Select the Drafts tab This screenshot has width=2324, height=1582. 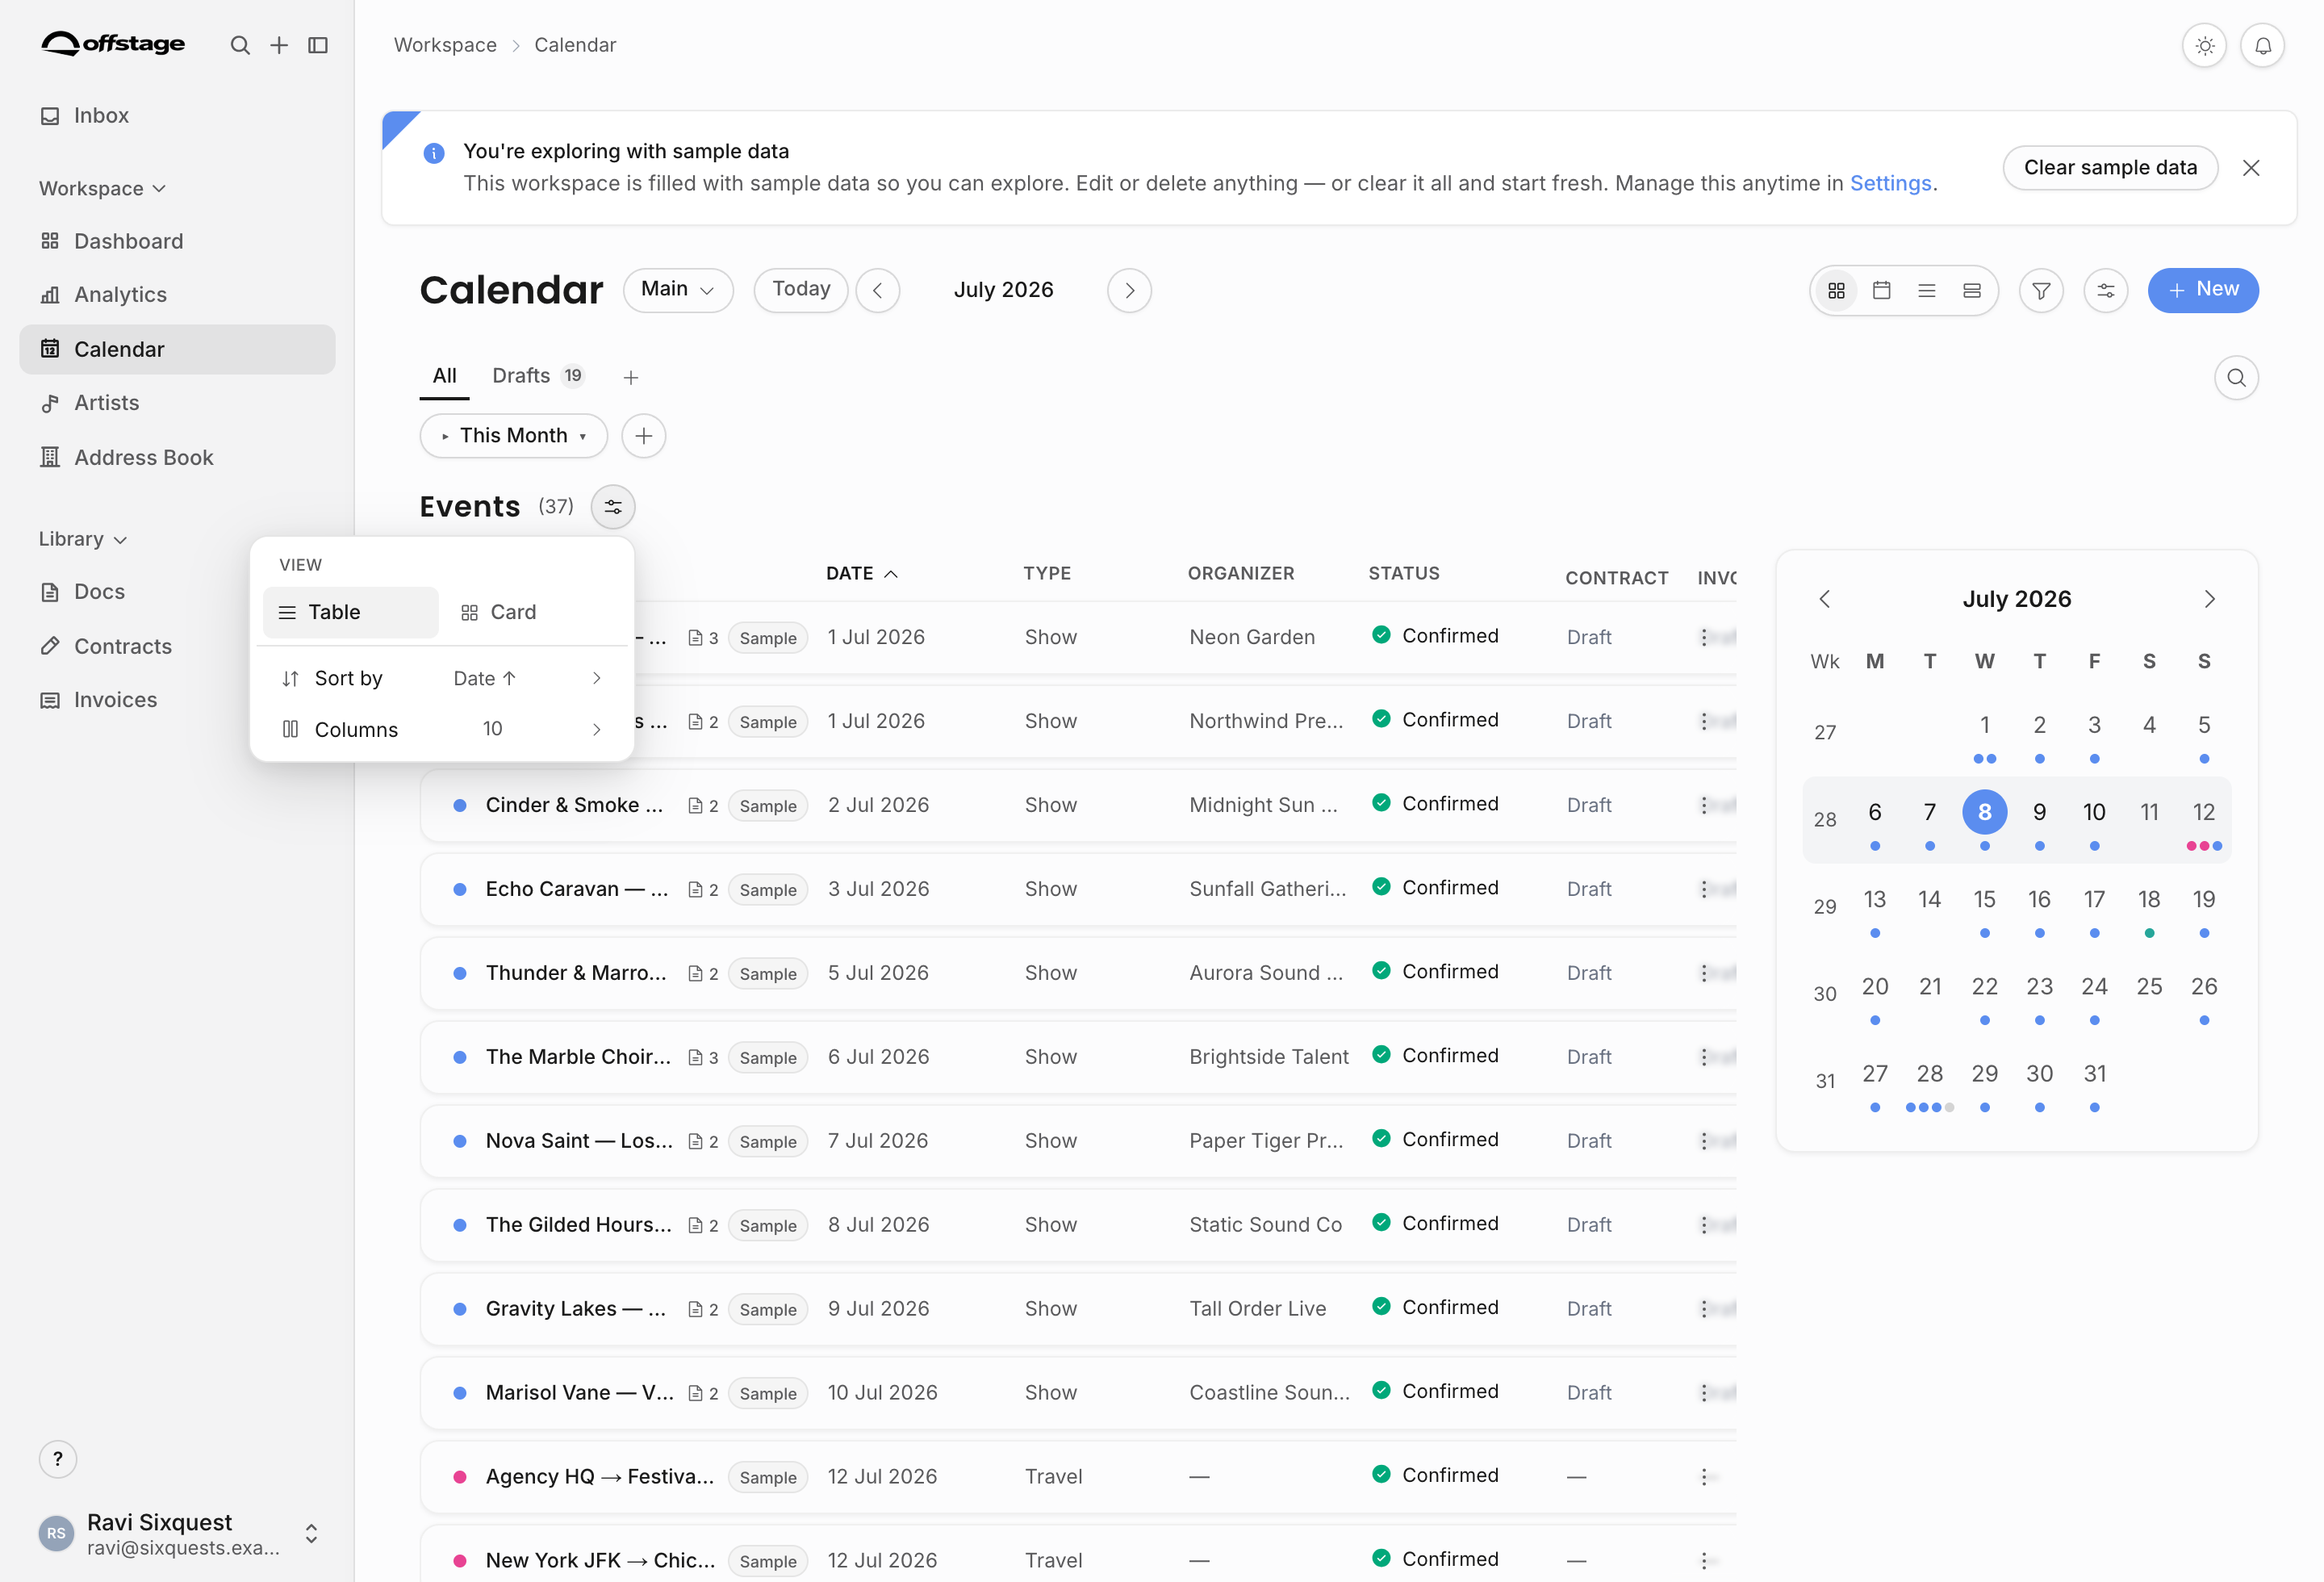point(538,376)
